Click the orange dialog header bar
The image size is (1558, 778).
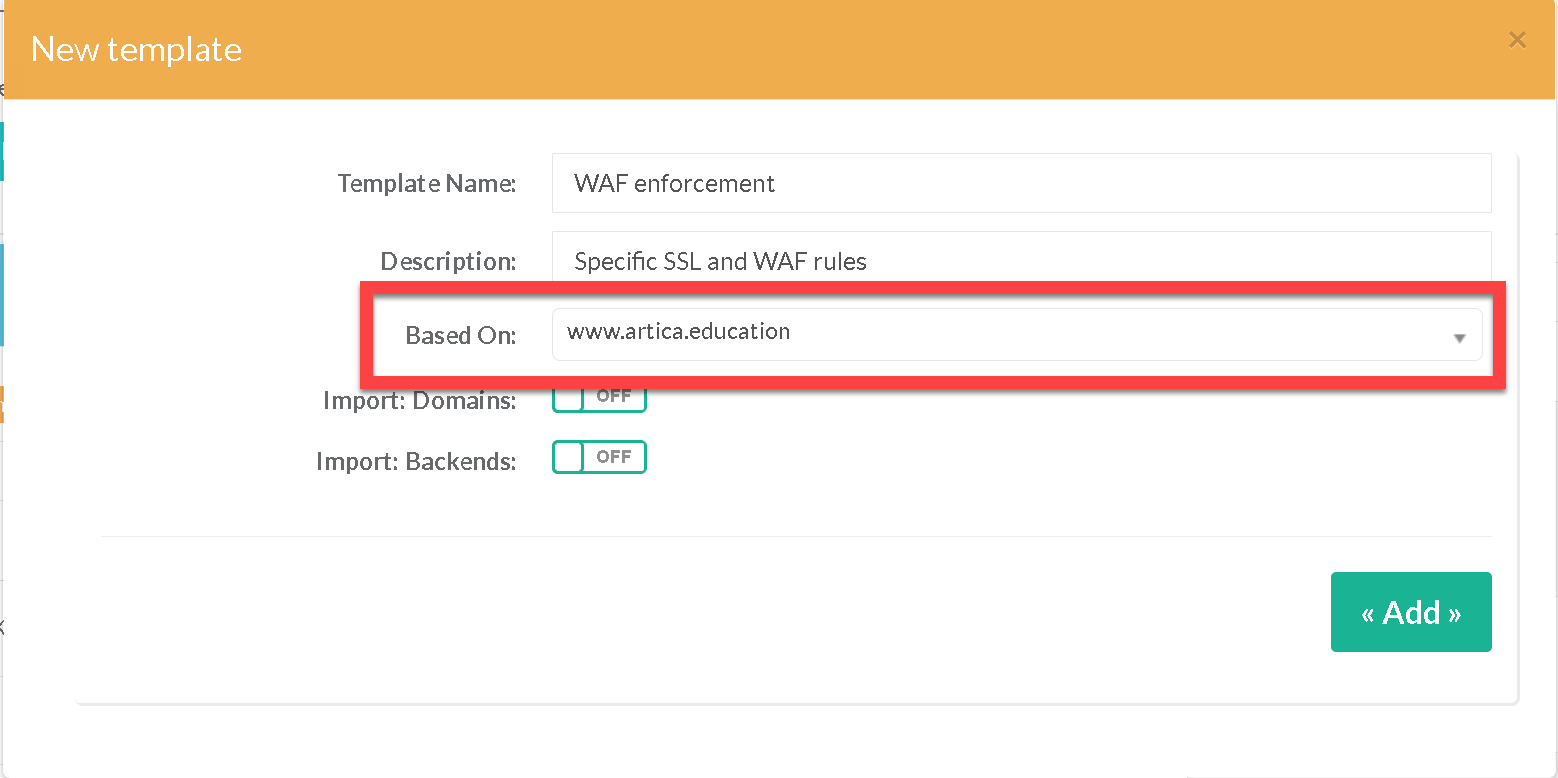800,50
